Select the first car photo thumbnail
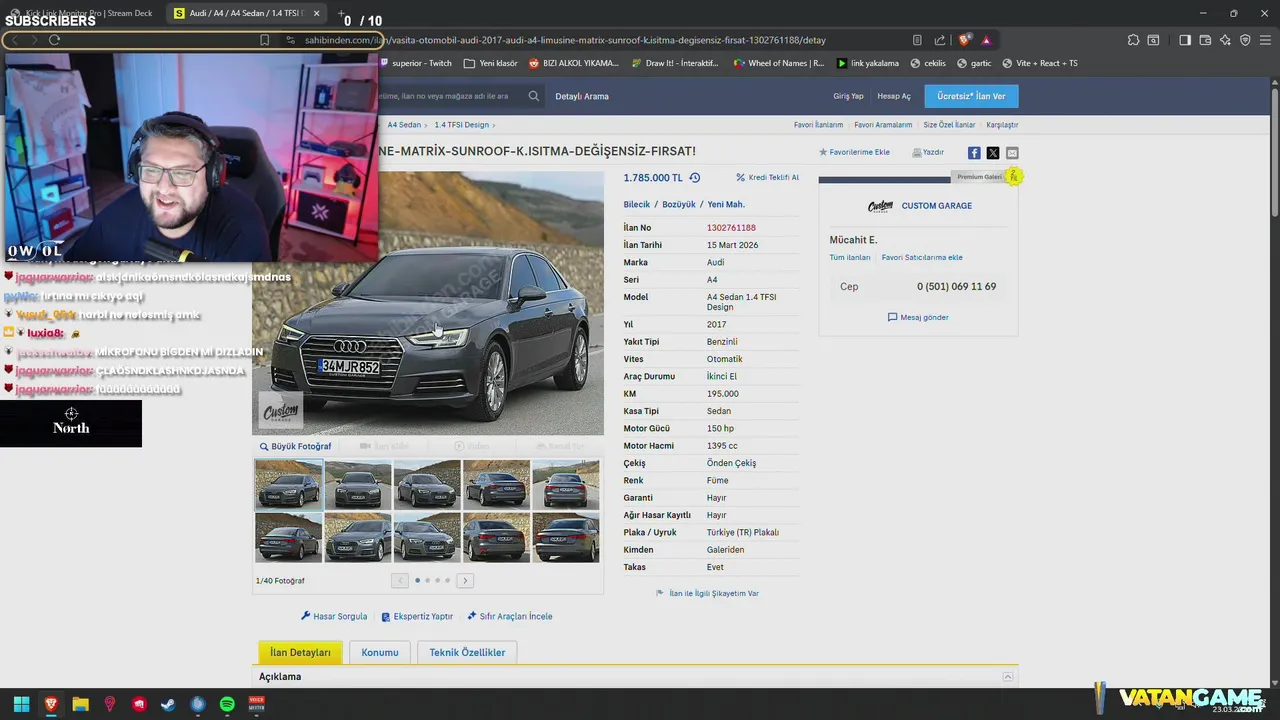The width and height of the screenshot is (1280, 720). click(x=289, y=485)
